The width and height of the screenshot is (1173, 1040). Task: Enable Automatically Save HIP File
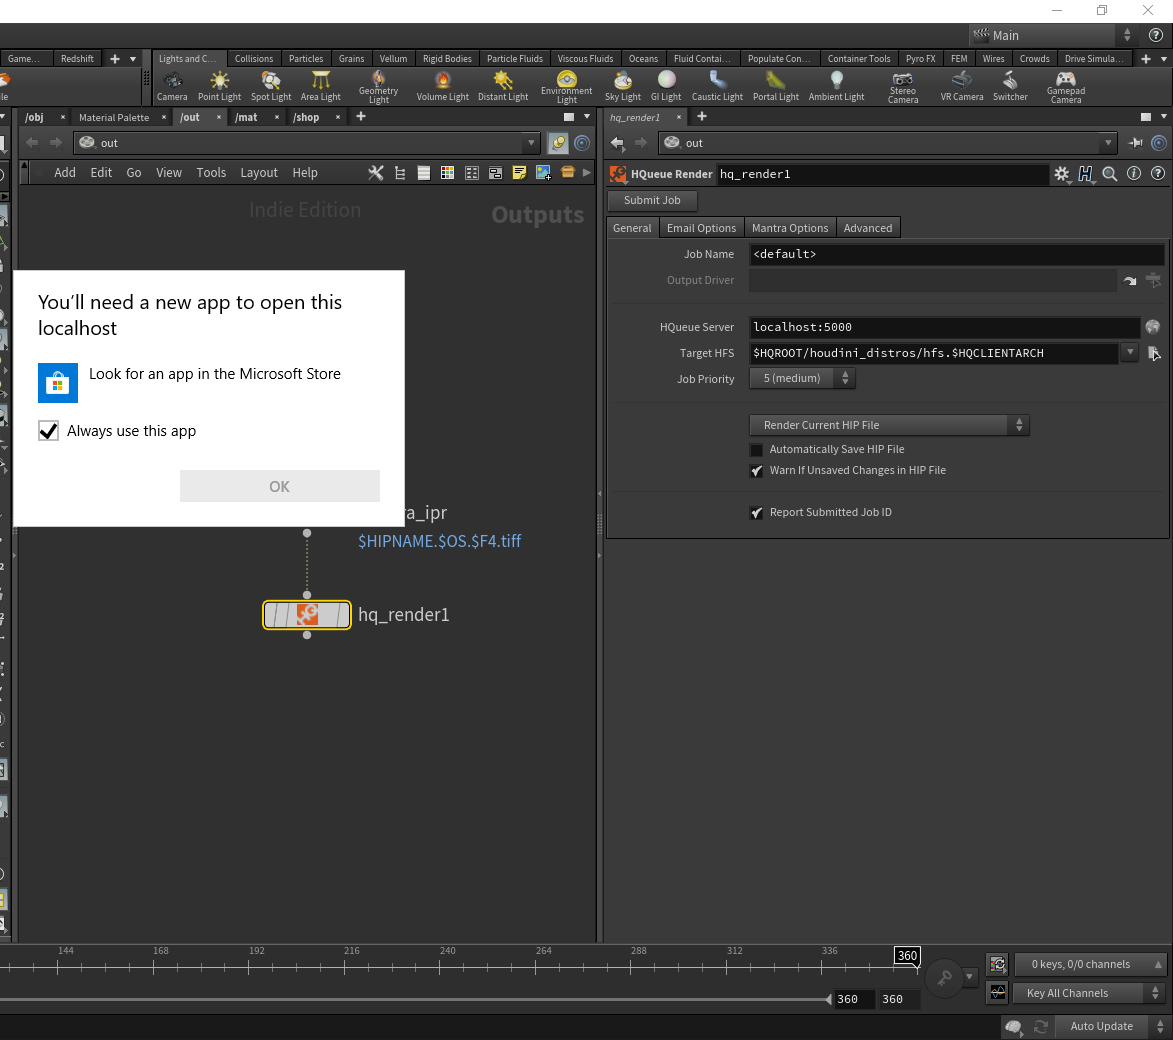click(x=756, y=450)
